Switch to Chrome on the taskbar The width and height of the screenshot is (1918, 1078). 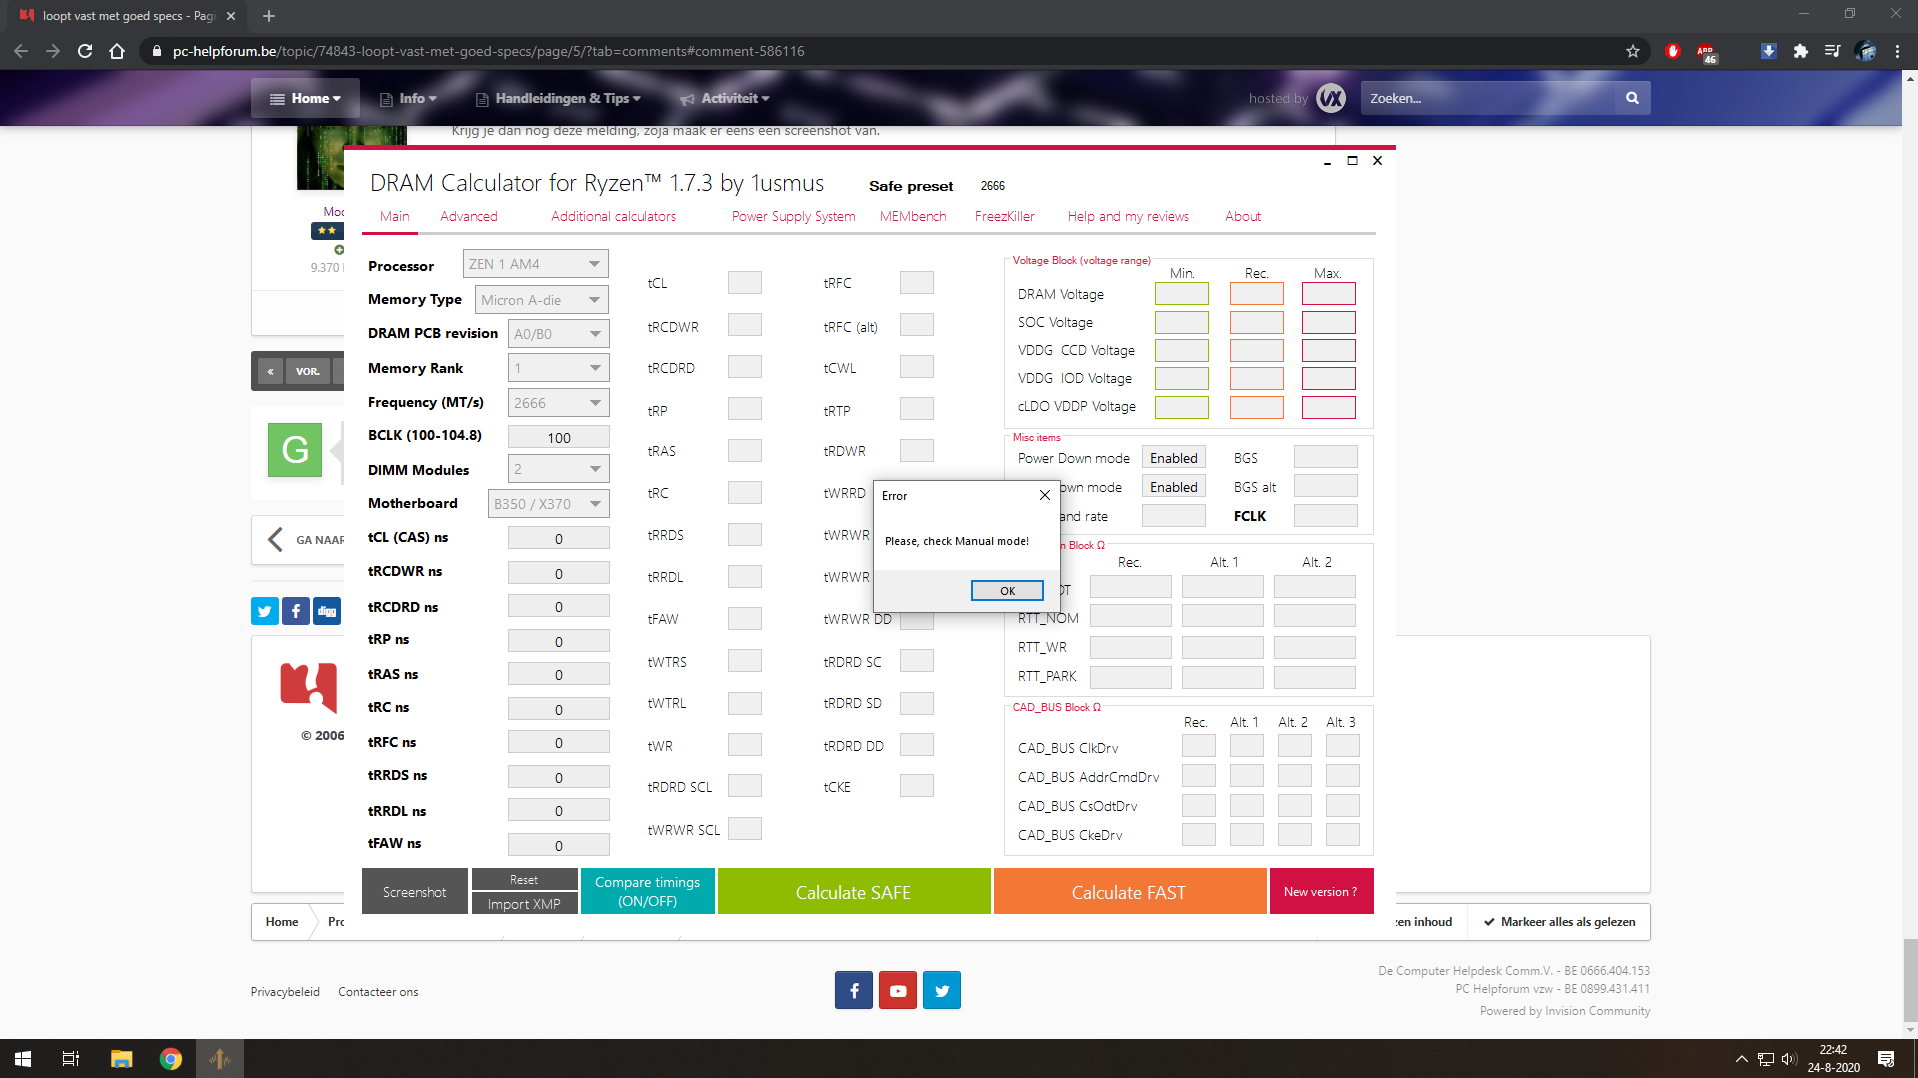pos(171,1059)
